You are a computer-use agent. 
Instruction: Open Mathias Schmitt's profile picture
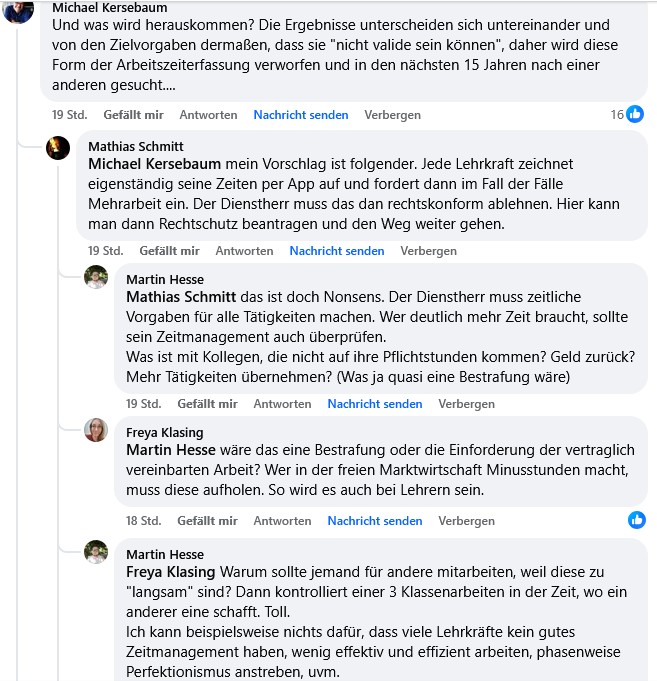(x=58, y=148)
